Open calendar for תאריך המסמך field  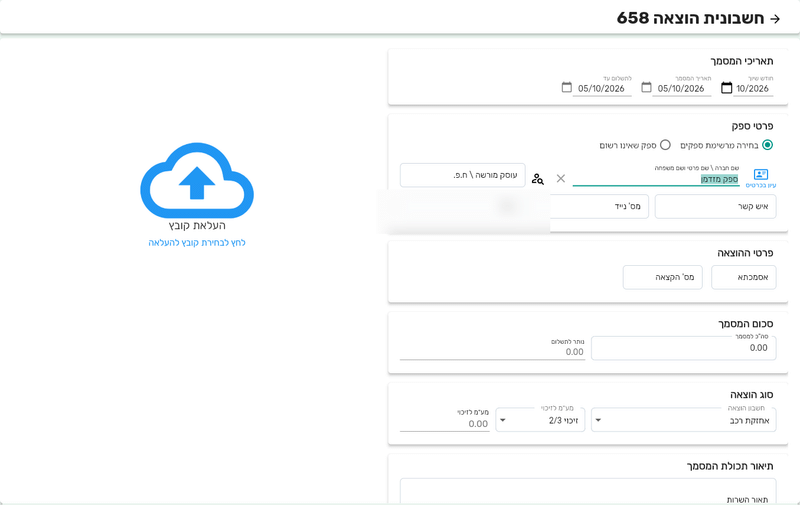click(x=646, y=87)
